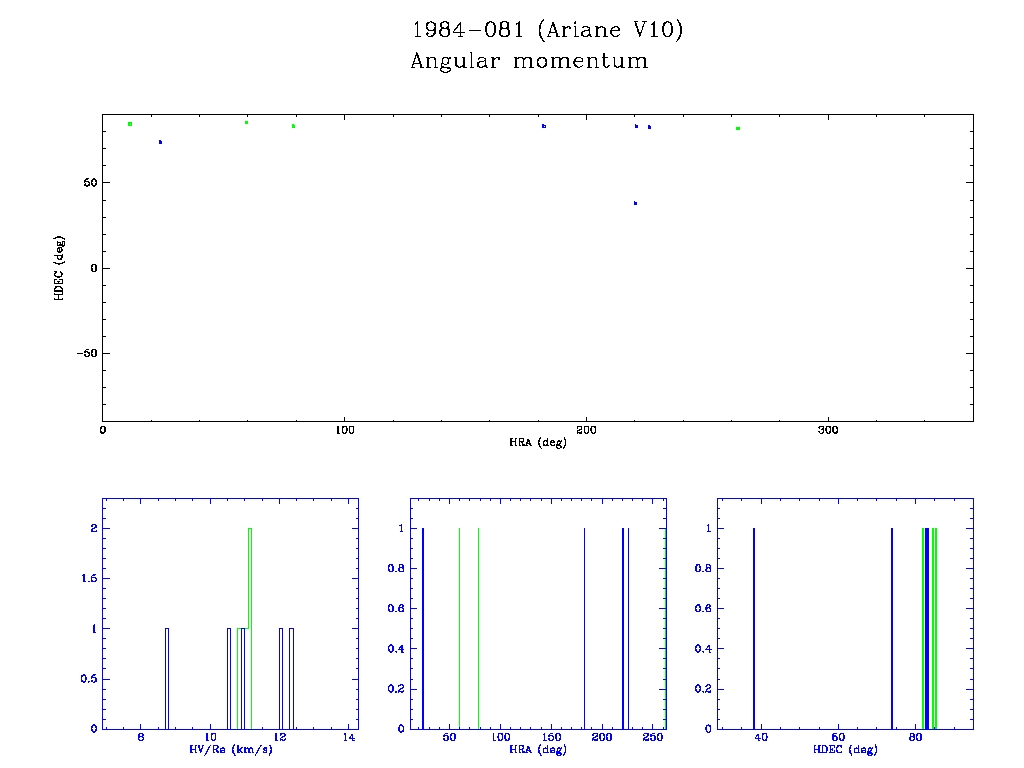The height and width of the screenshot is (768, 1024).
Task: Click the "Angular momentum" subtitle
Action: tap(529, 62)
